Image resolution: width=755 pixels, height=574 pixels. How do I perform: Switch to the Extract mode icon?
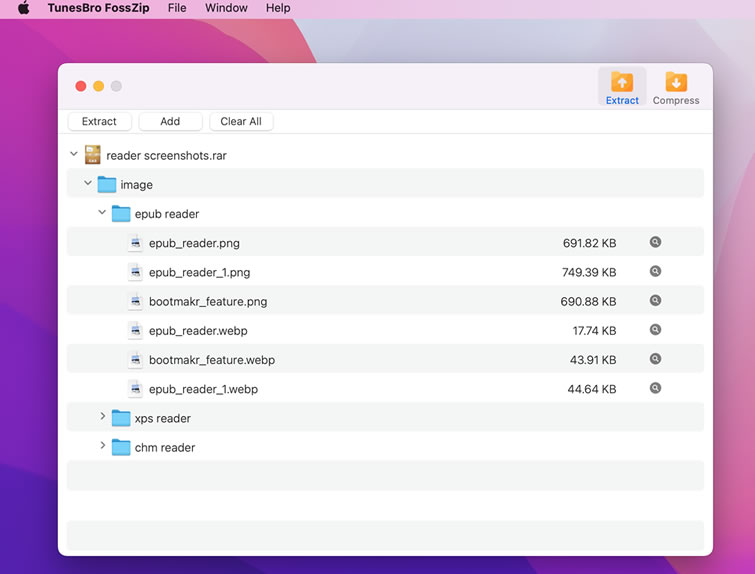[622, 87]
